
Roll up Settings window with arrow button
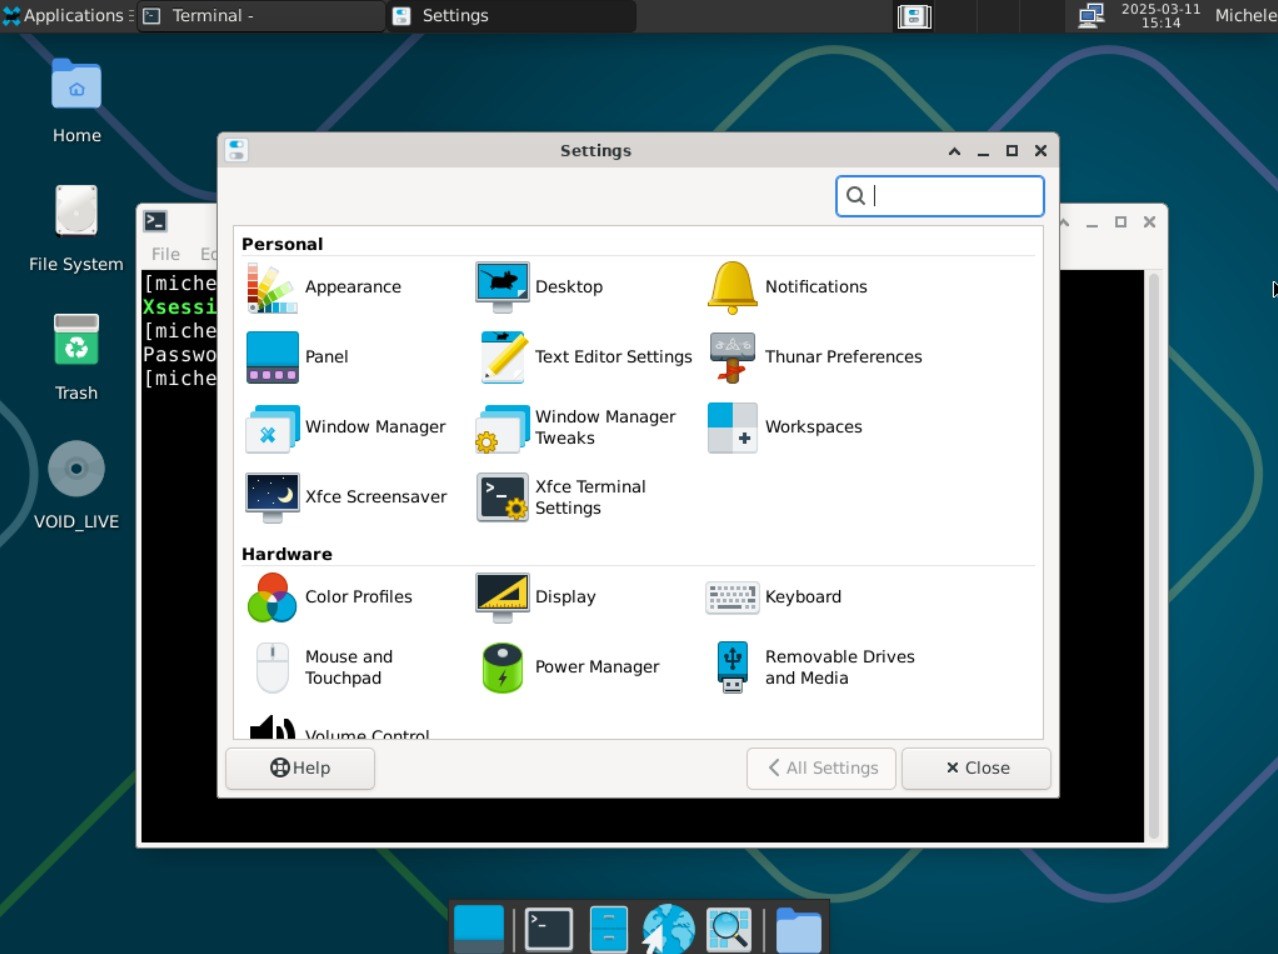(x=954, y=151)
